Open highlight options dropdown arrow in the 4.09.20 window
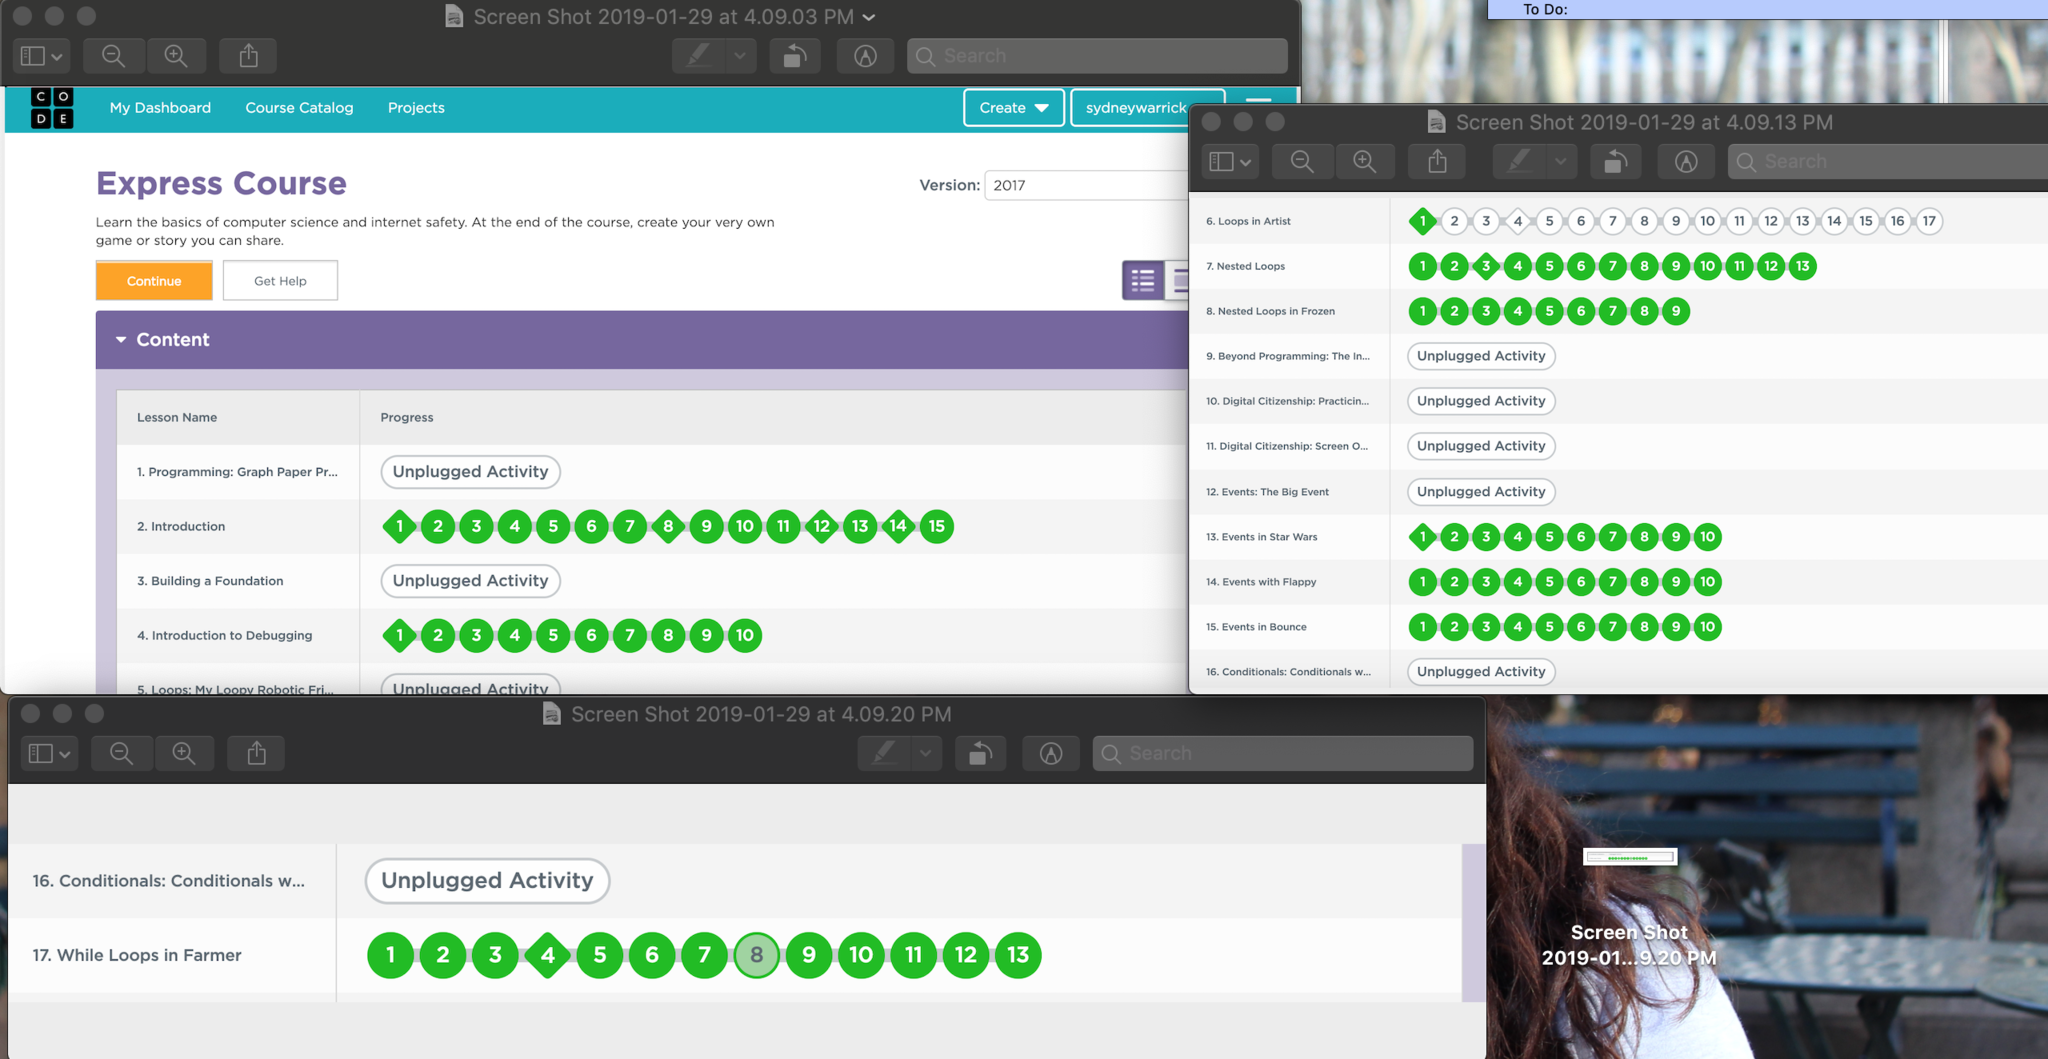This screenshot has width=2048, height=1059. (926, 753)
